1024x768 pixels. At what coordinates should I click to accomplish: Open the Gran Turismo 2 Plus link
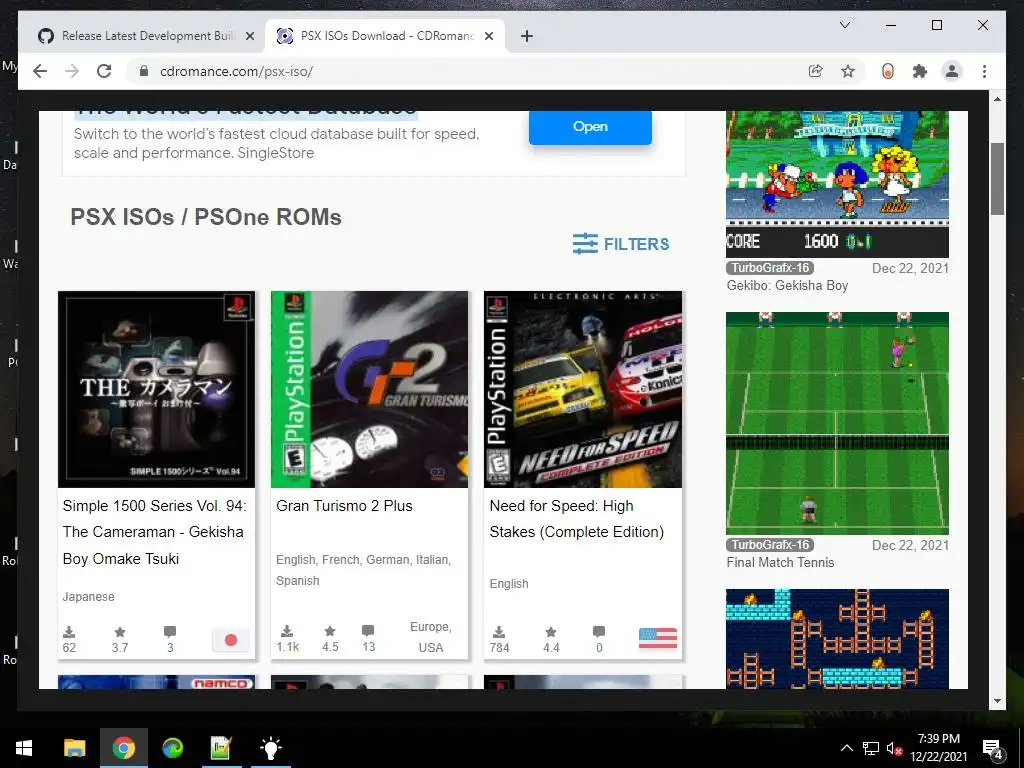point(344,506)
